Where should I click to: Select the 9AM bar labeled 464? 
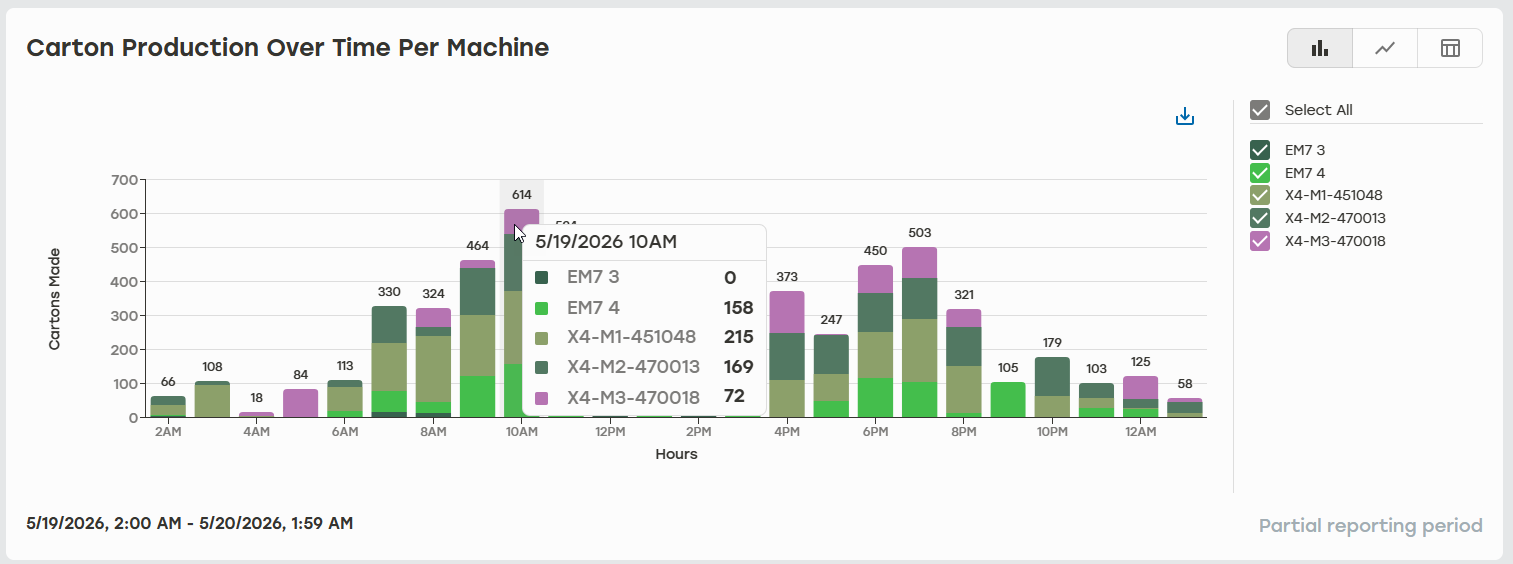(x=477, y=339)
